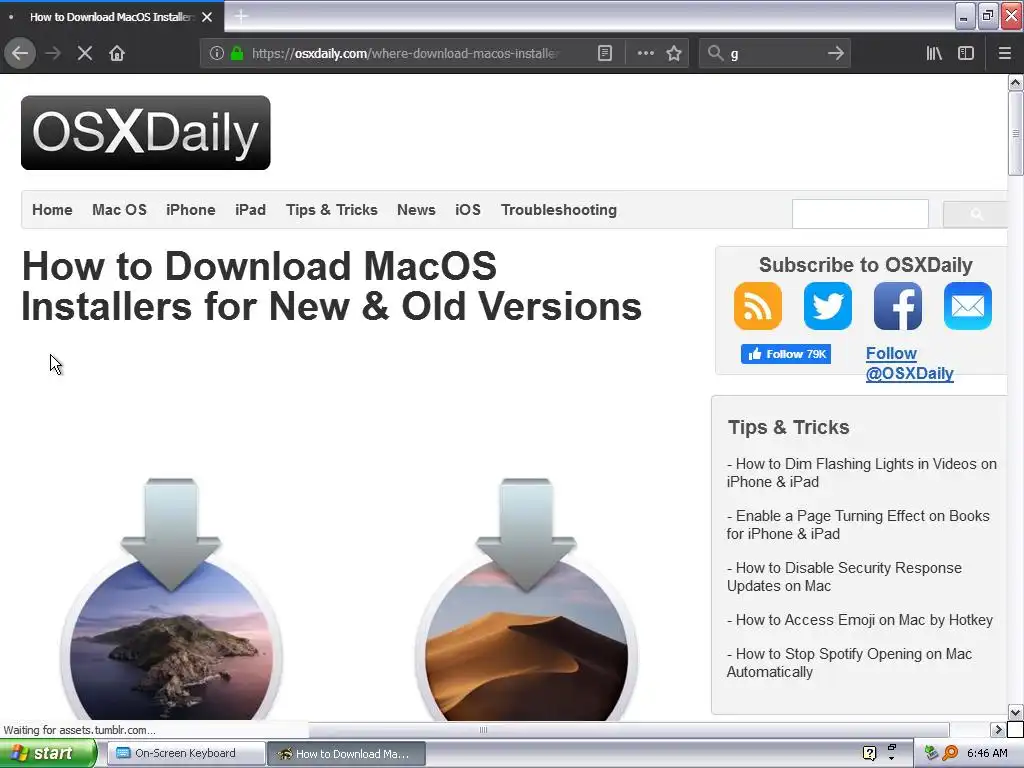Open iPad navigation item
The image size is (1024, 768).
coord(250,210)
